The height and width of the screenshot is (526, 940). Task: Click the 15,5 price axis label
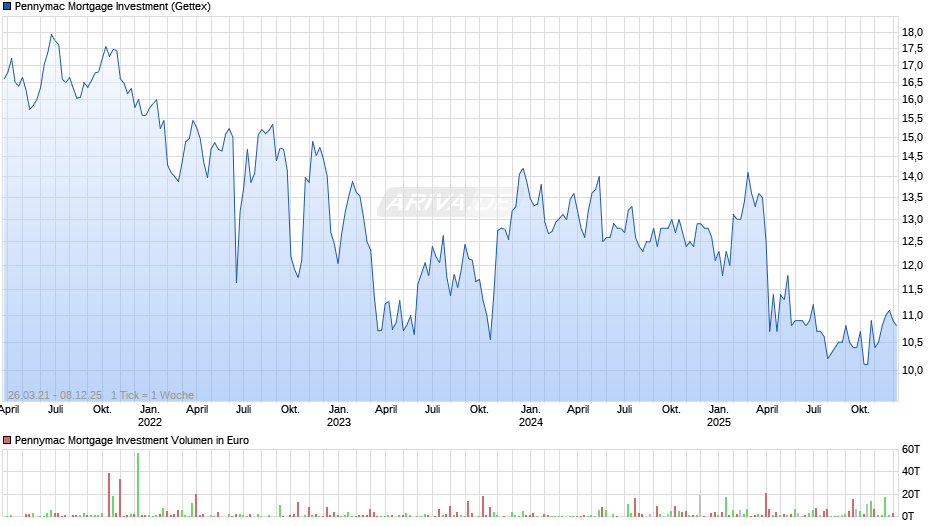tap(912, 119)
